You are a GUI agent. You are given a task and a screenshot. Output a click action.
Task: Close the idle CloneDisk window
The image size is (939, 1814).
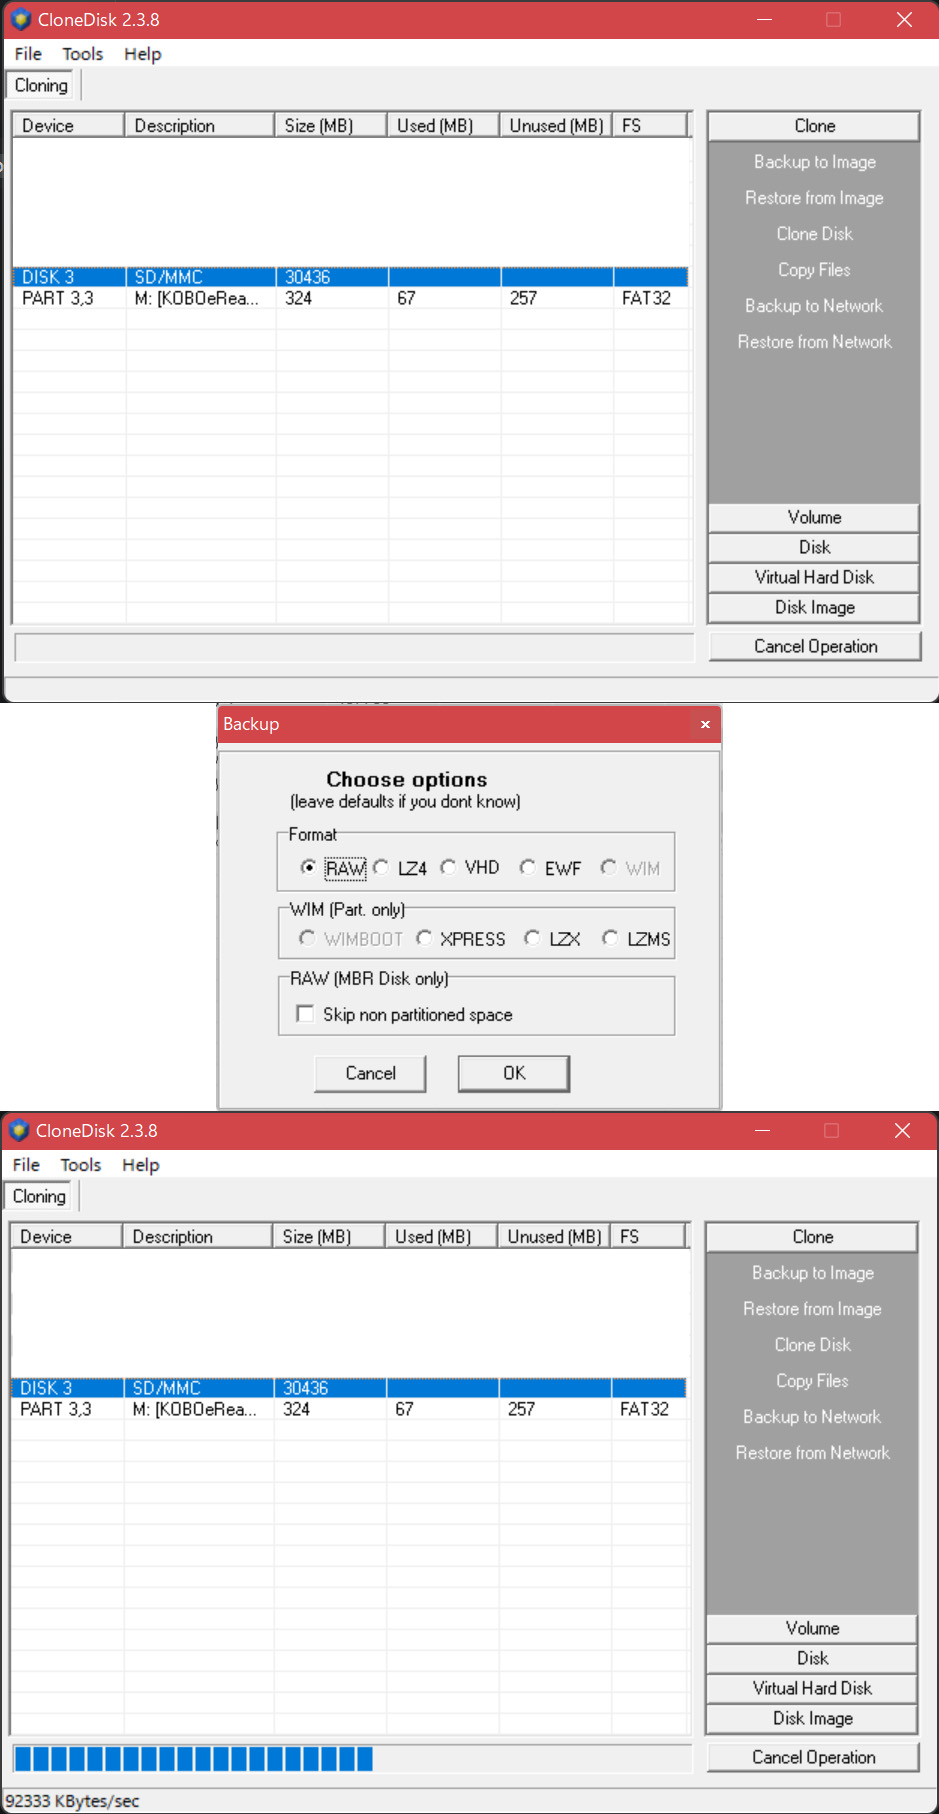[904, 20]
